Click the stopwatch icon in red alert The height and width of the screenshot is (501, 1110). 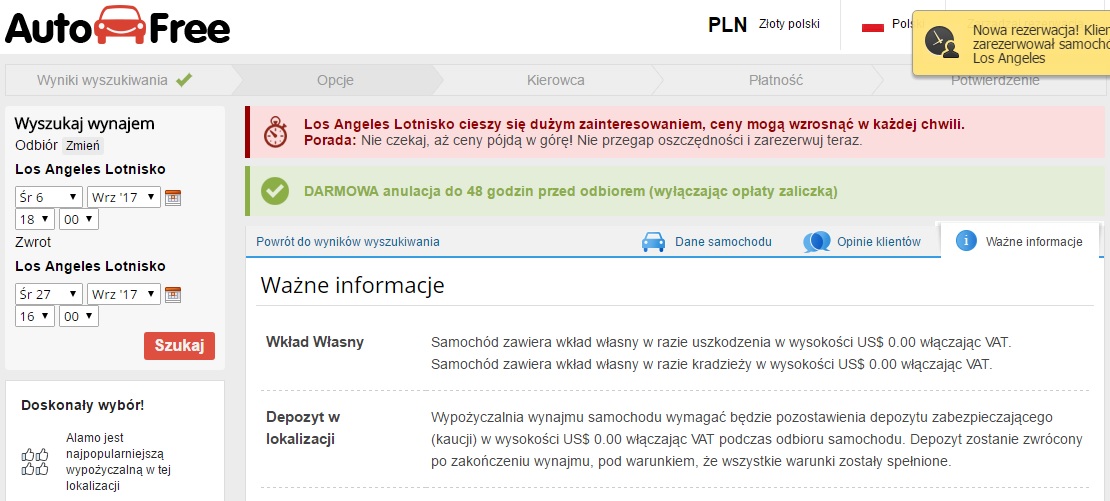pos(275,132)
